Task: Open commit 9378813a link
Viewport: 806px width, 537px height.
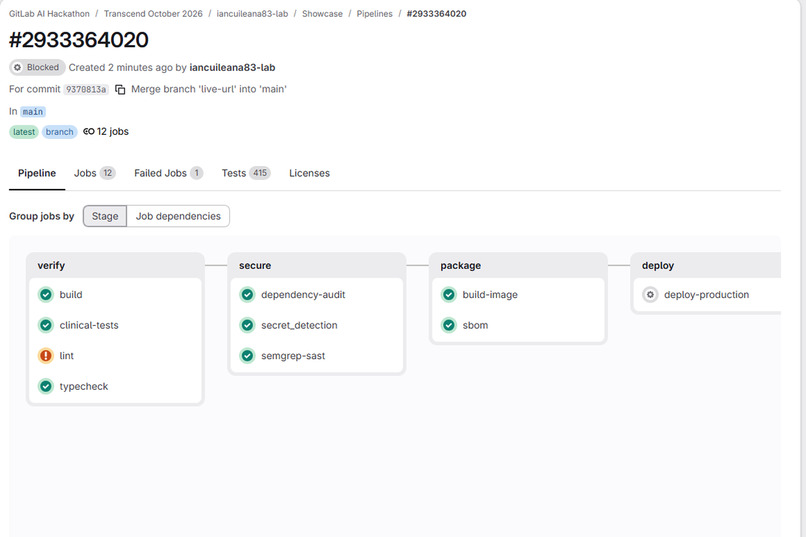Action: point(86,89)
